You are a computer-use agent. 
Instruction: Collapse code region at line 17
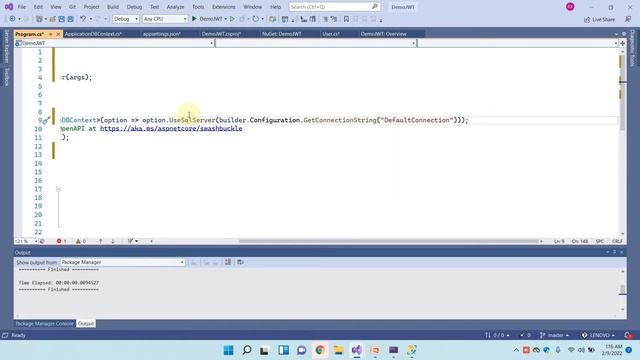(x=58, y=189)
